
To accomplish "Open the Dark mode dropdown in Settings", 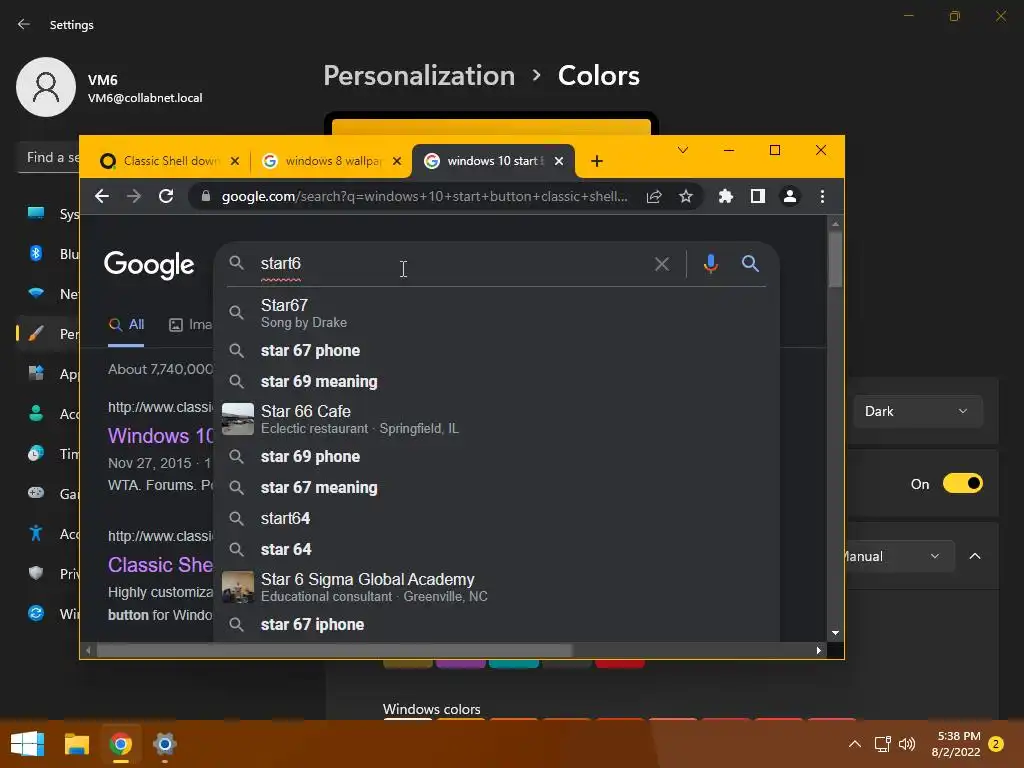I will pos(918,411).
